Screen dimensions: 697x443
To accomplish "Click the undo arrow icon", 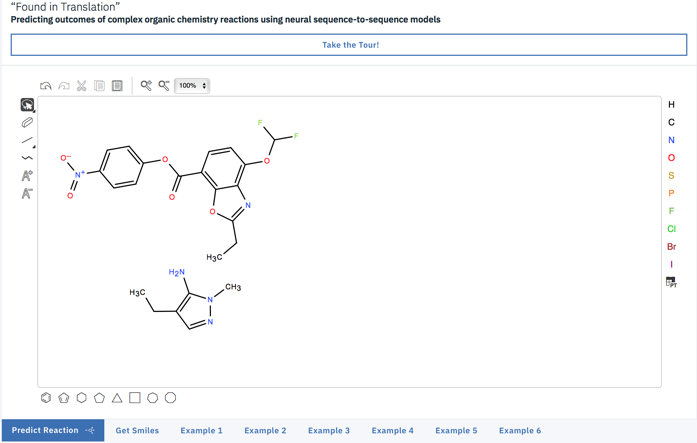I will [46, 86].
